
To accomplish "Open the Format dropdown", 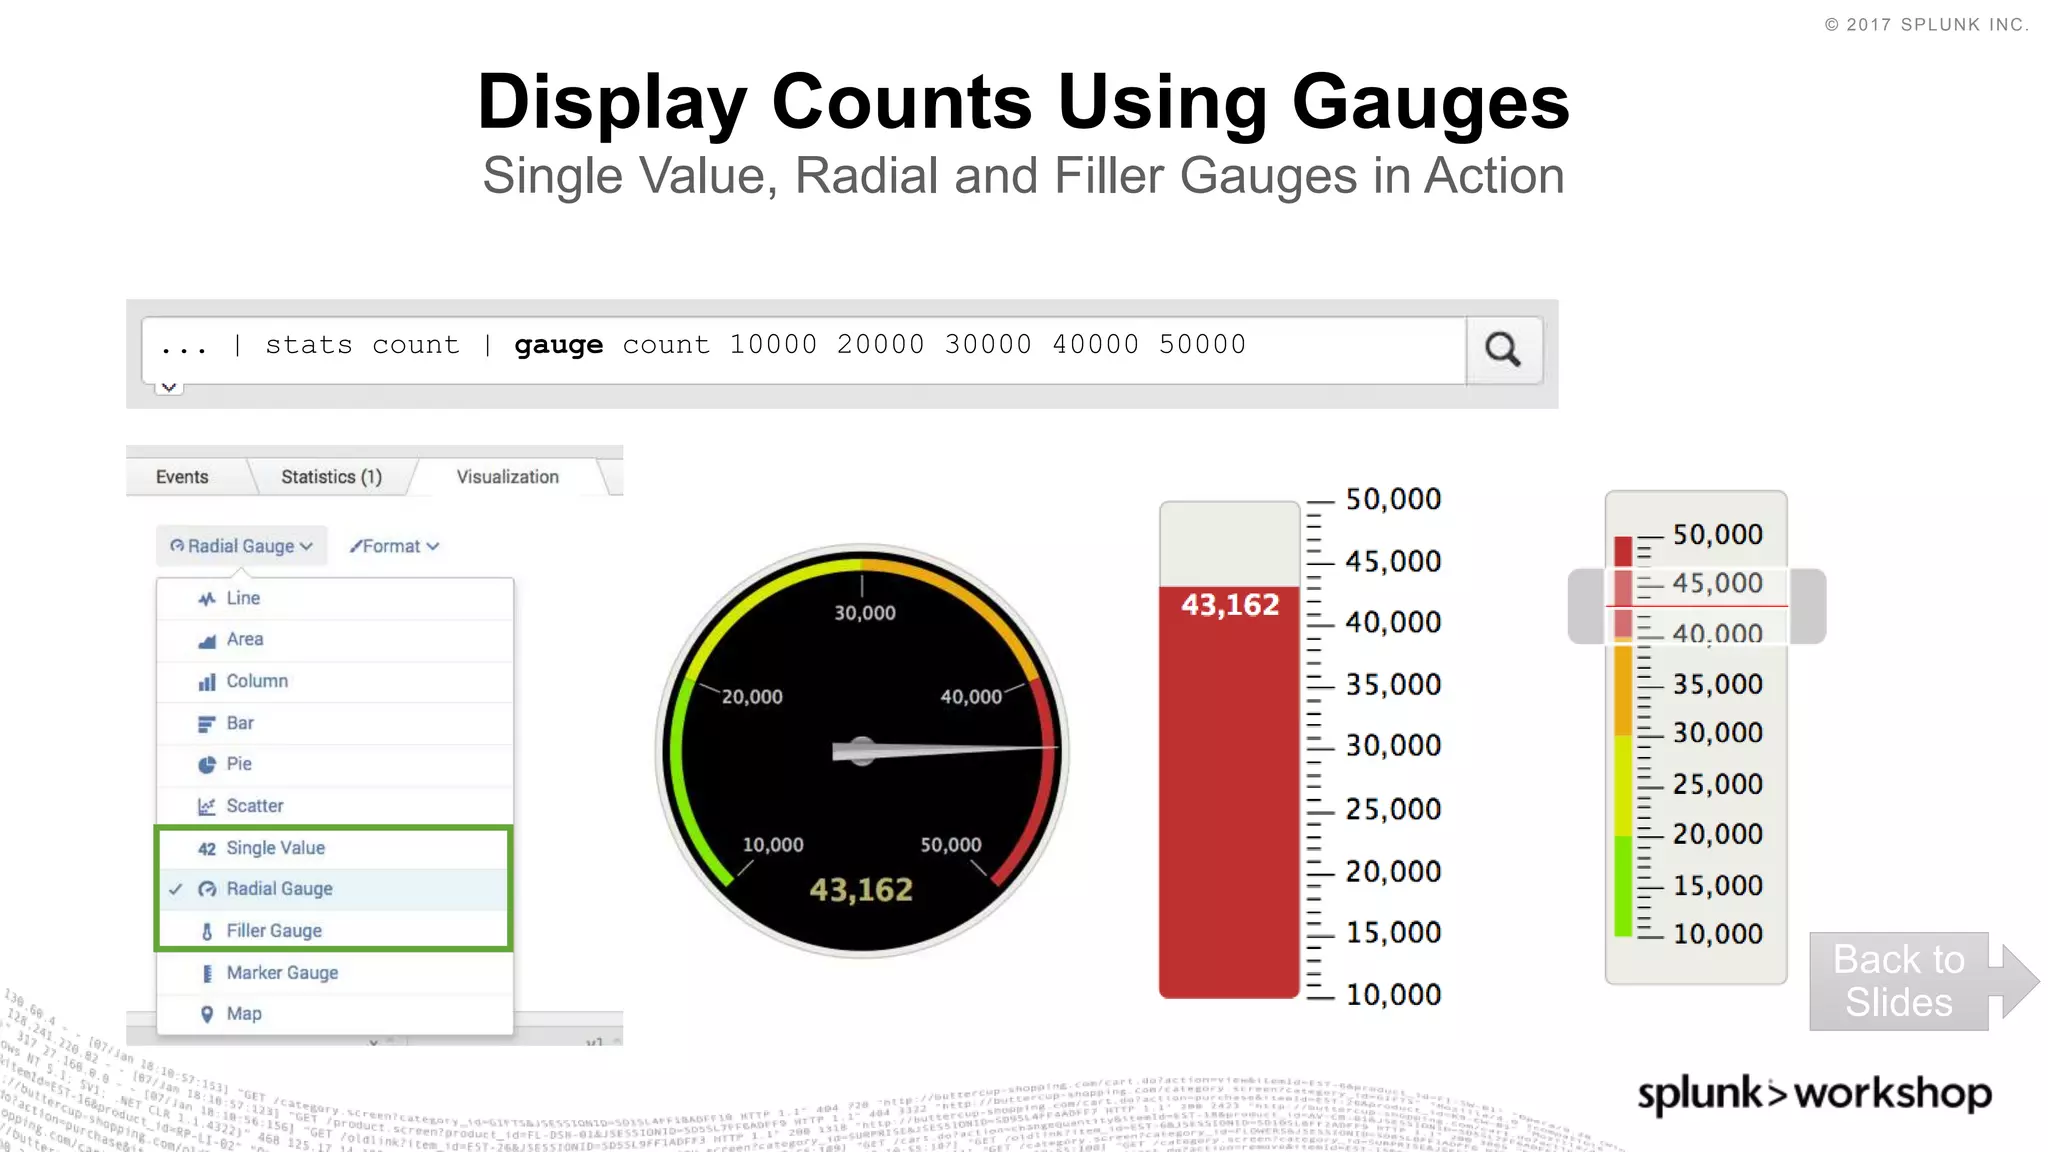I will 394,546.
